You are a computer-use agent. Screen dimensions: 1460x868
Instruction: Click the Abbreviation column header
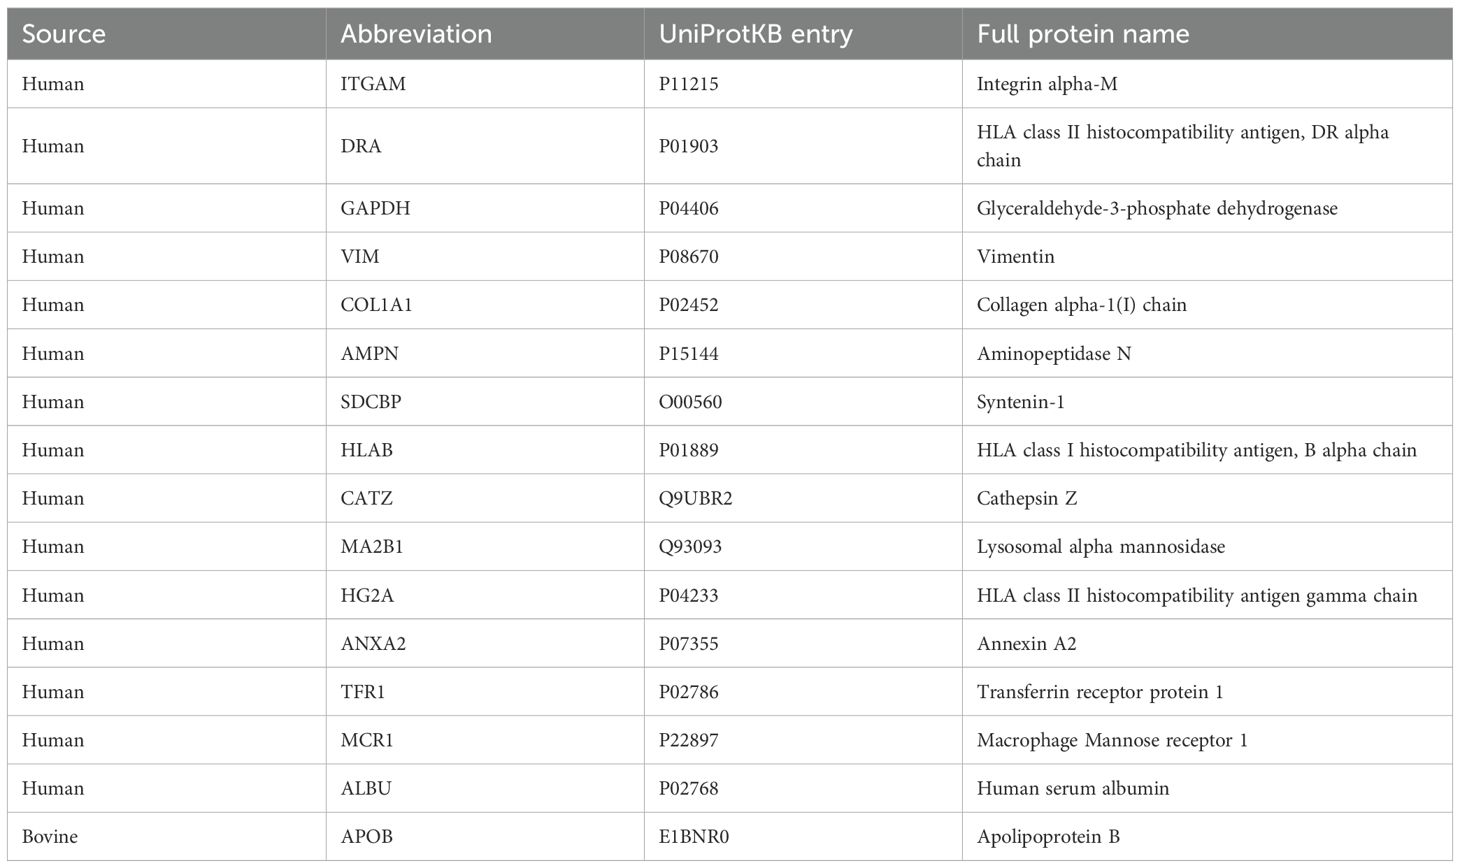click(x=416, y=34)
